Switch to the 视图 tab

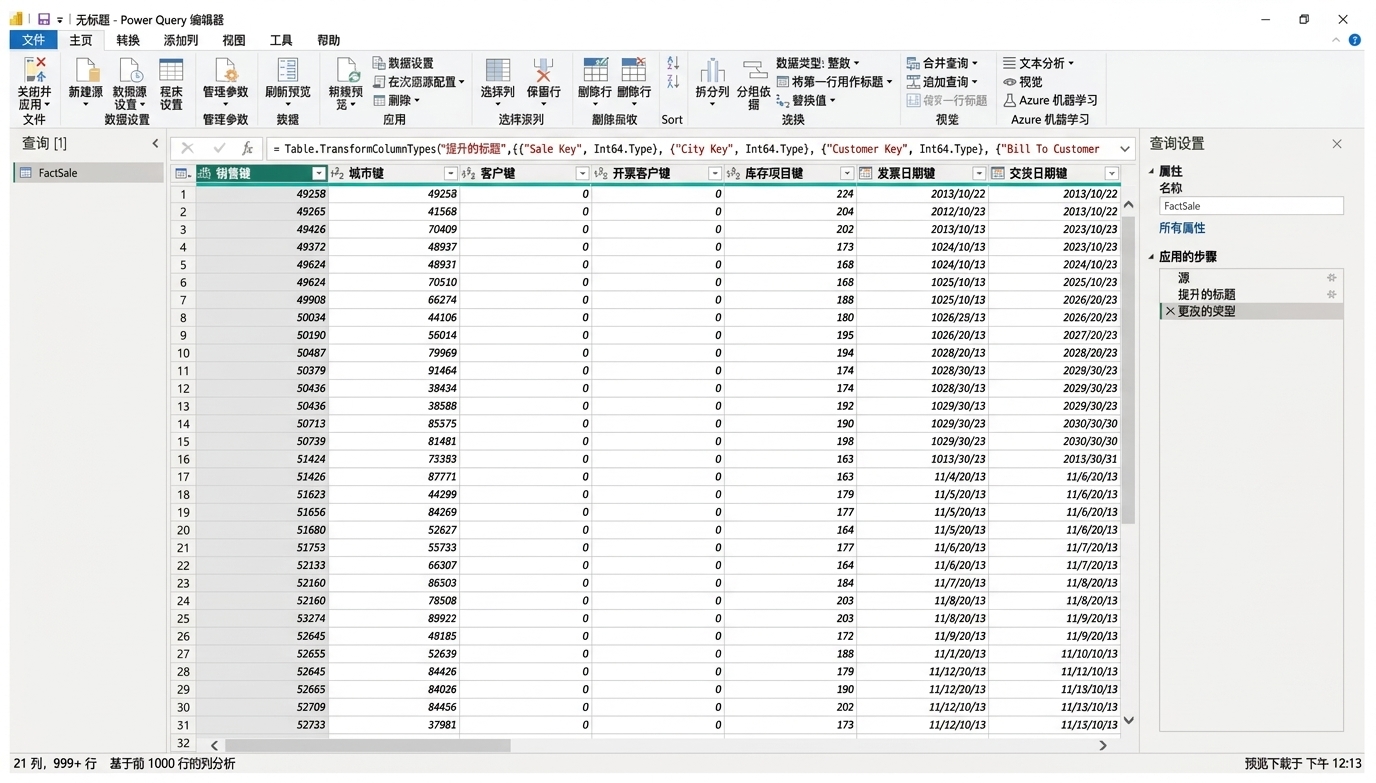coord(234,40)
